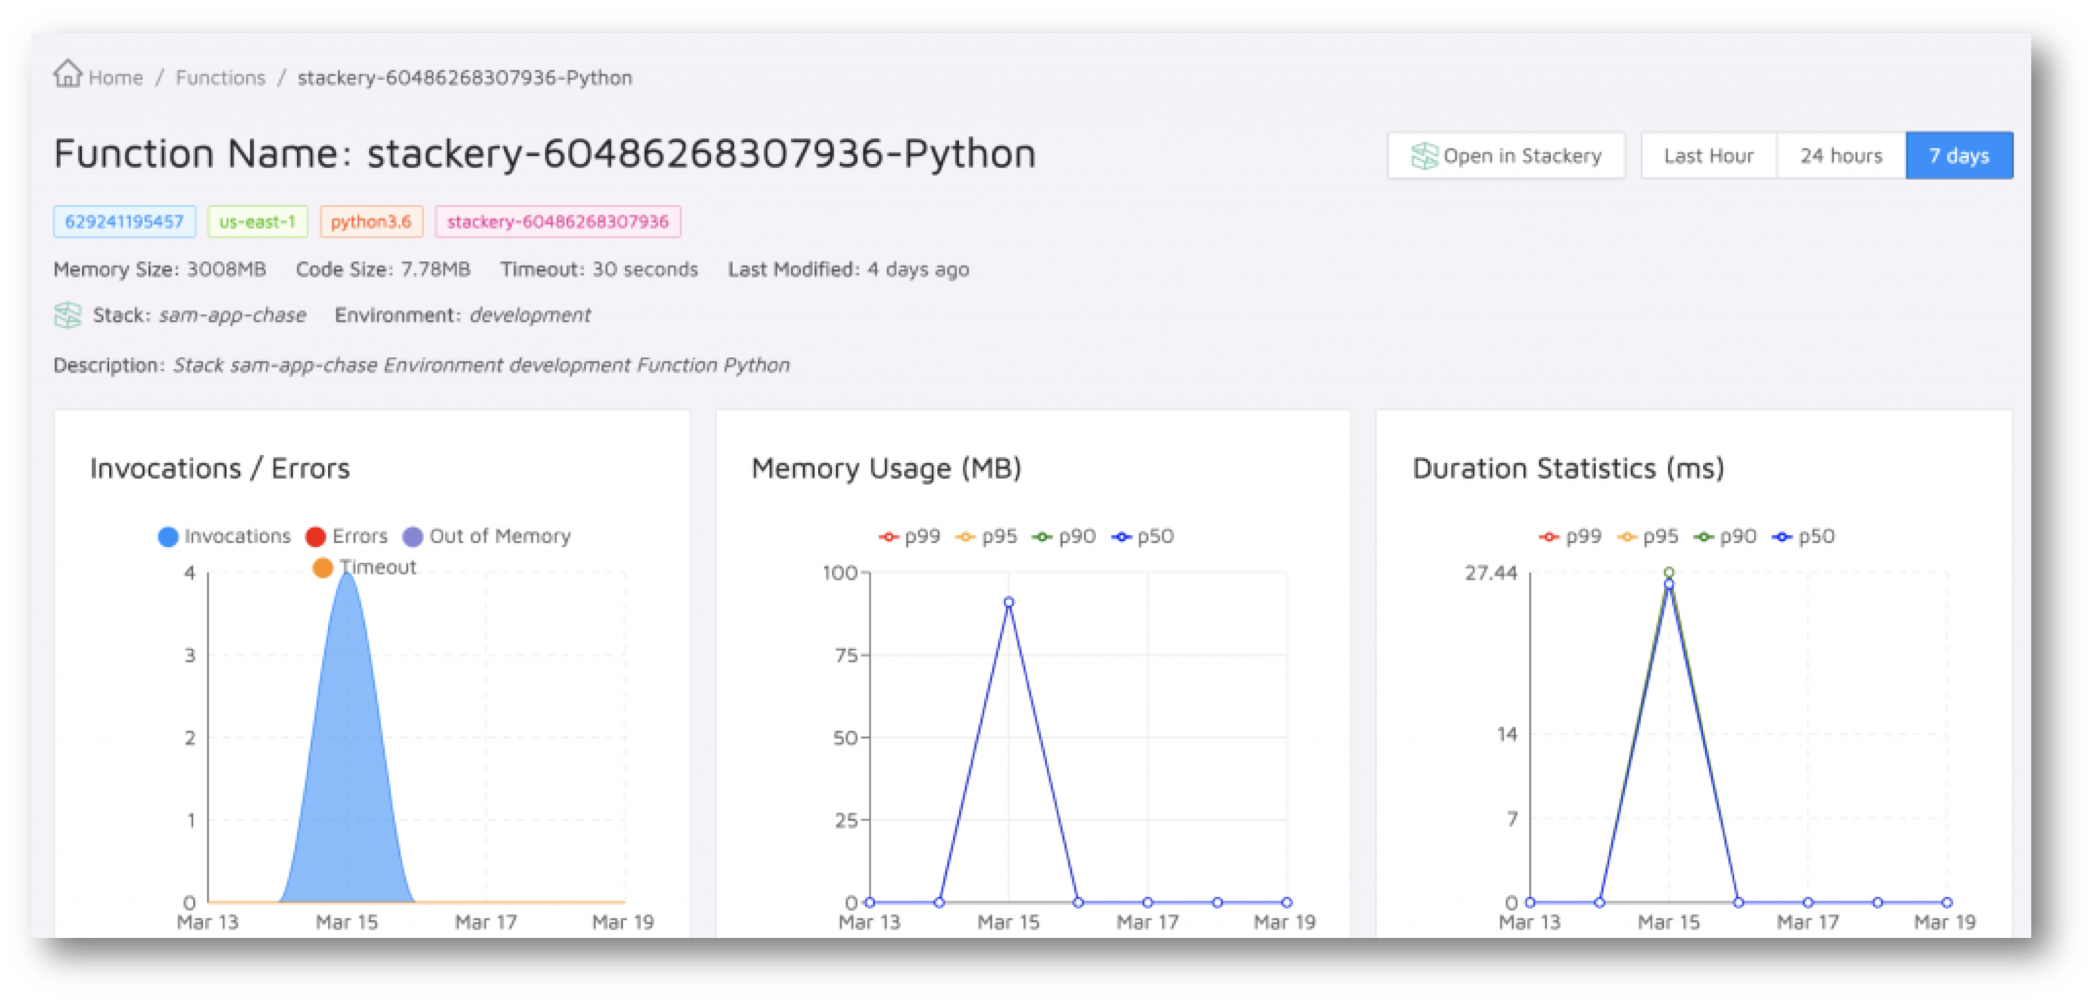The image size is (2095, 1002).
Task: Toggle p90 series in Duration Statistics chart
Action: click(x=1725, y=536)
